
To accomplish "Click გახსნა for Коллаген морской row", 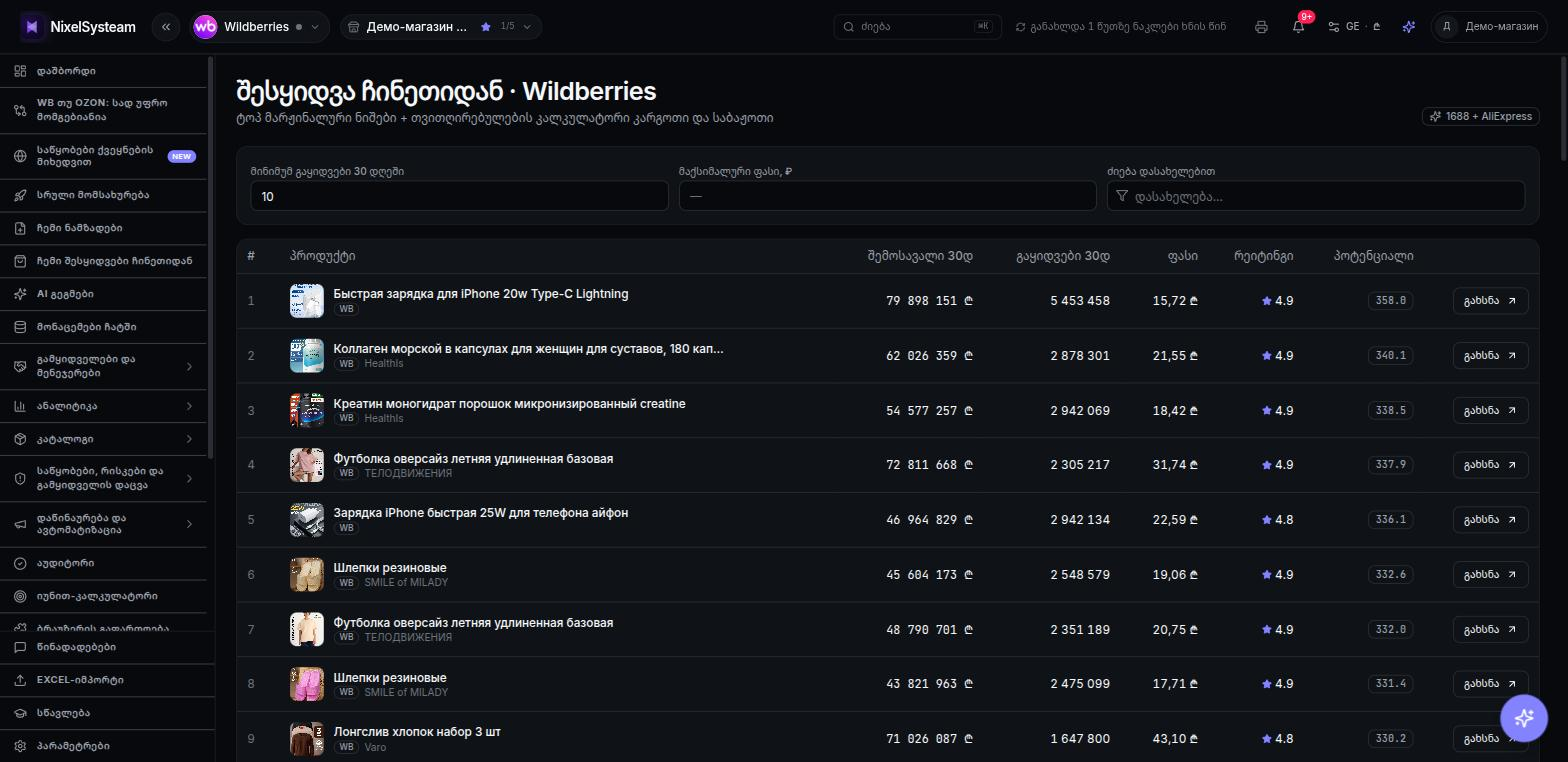I will coord(1490,356).
